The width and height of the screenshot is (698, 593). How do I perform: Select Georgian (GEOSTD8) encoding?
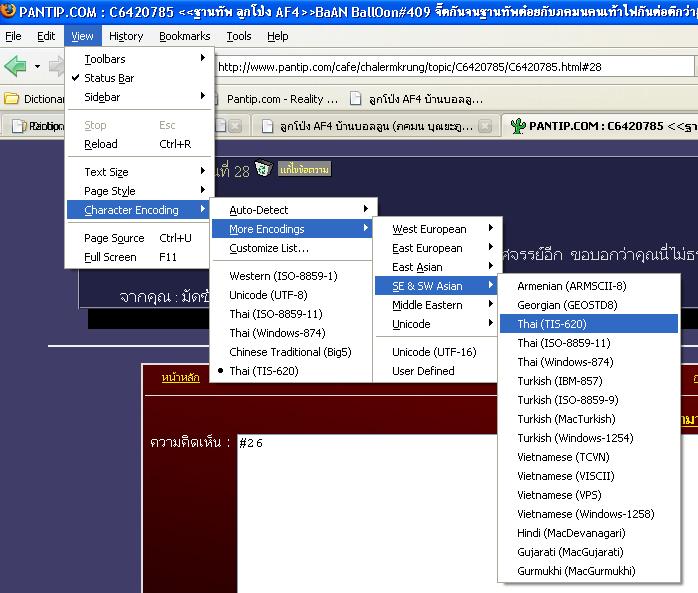589,305
